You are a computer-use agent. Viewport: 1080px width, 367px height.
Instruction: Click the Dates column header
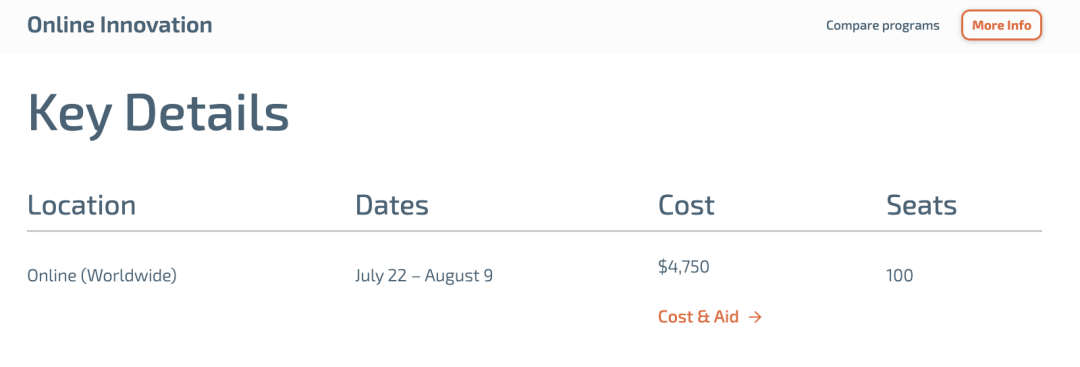(392, 205)
